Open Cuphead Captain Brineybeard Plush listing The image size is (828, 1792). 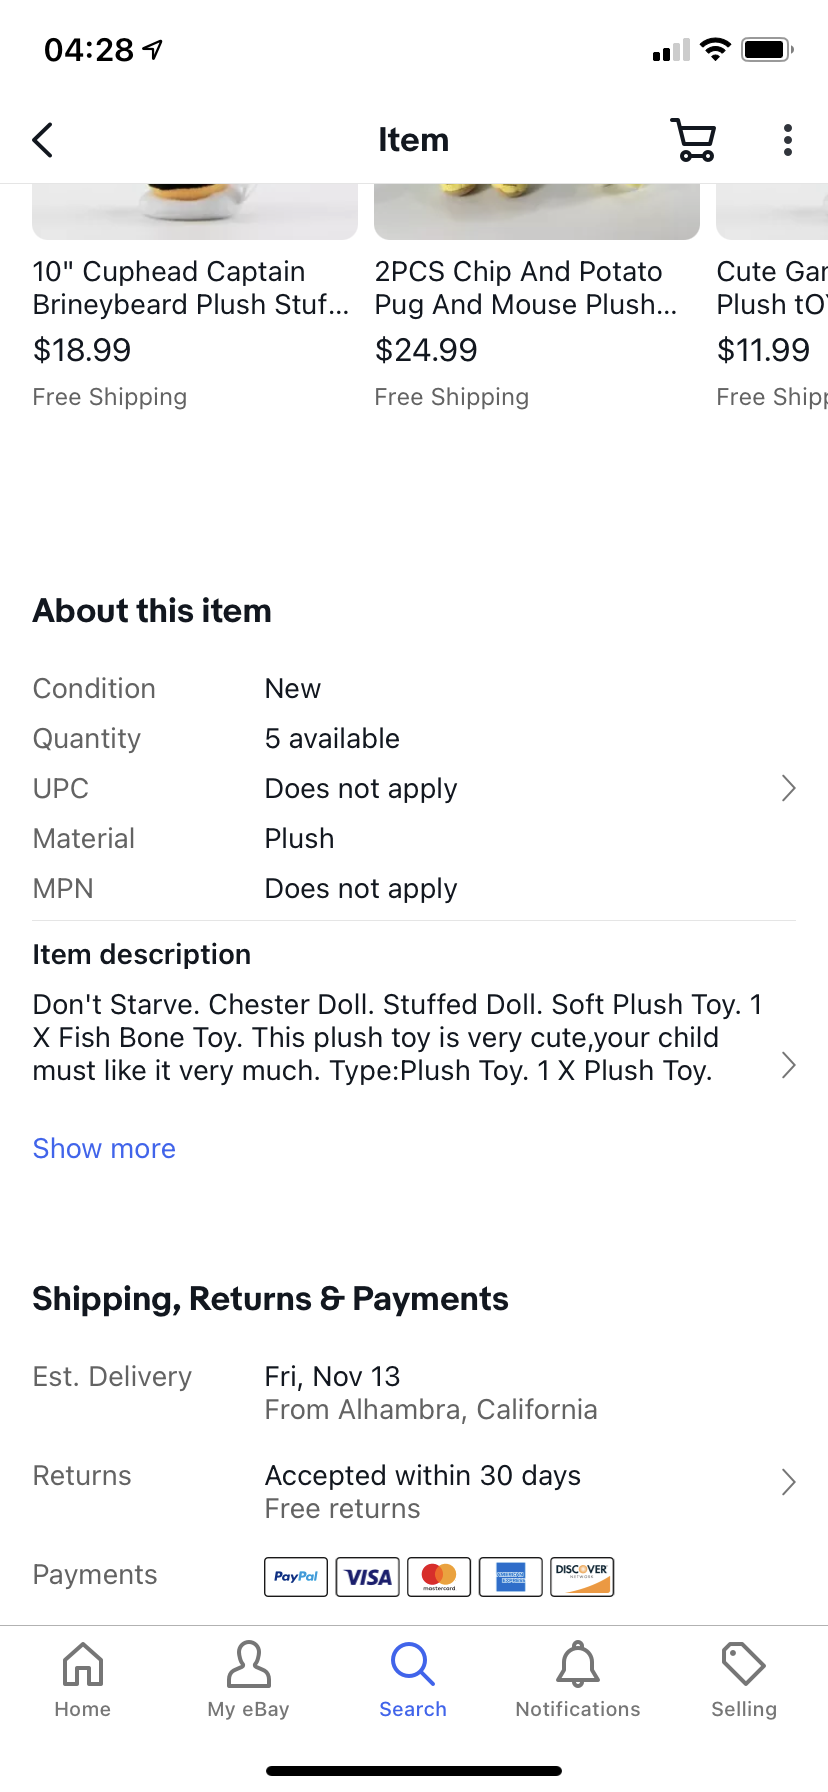[192, 288]
